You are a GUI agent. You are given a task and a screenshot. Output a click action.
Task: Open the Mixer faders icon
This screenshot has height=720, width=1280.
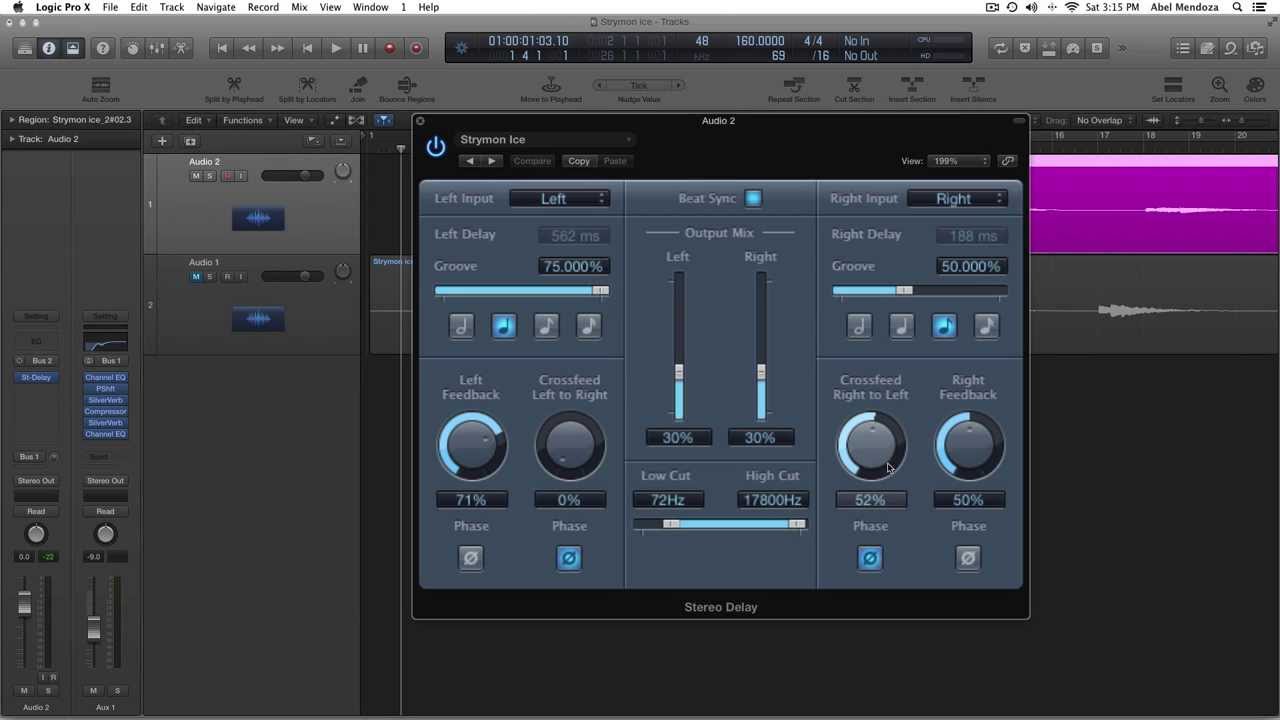click(x=157, y=48)
